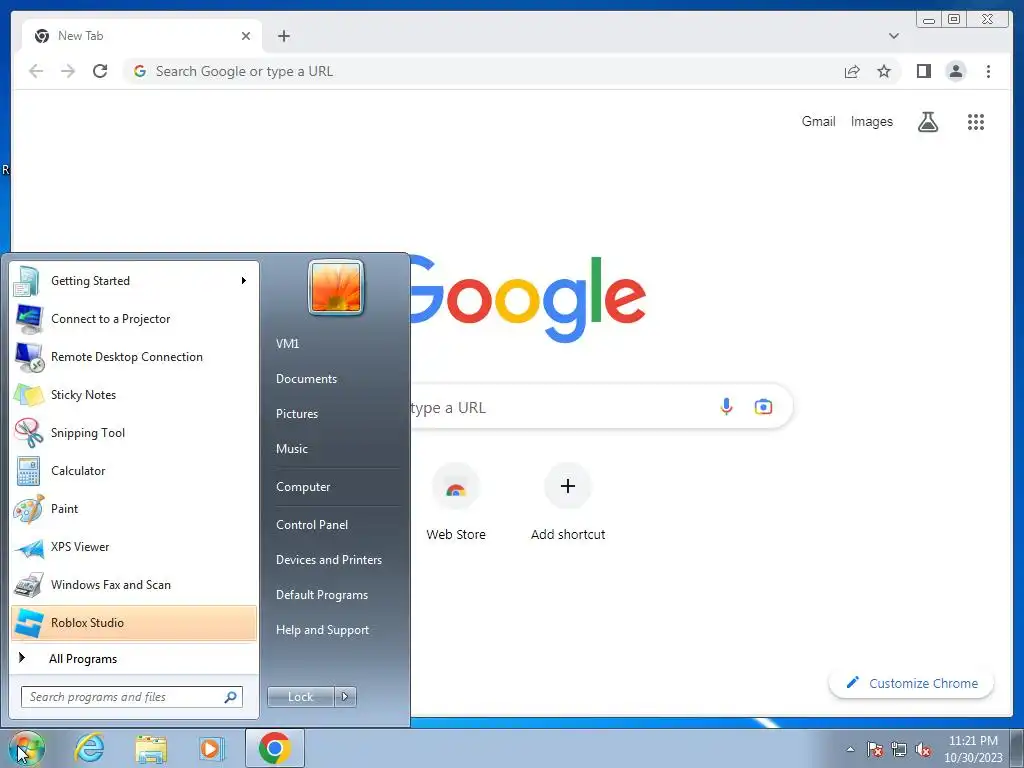This screenshot has width=1024, height=768.
Task: Open Roblox Studio from Start menu
Action: pyautogui.click(x=134, y=623)
